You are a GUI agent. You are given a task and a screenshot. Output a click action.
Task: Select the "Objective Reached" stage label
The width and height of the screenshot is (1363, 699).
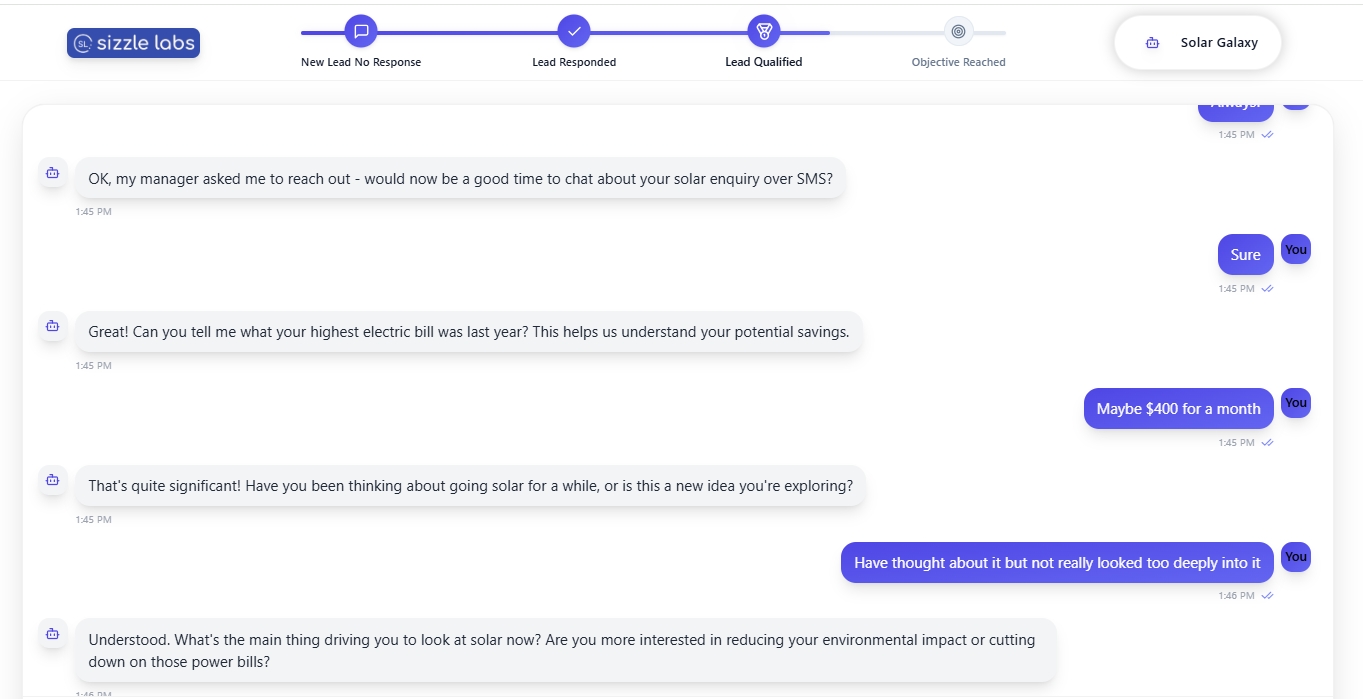point(958,62)
